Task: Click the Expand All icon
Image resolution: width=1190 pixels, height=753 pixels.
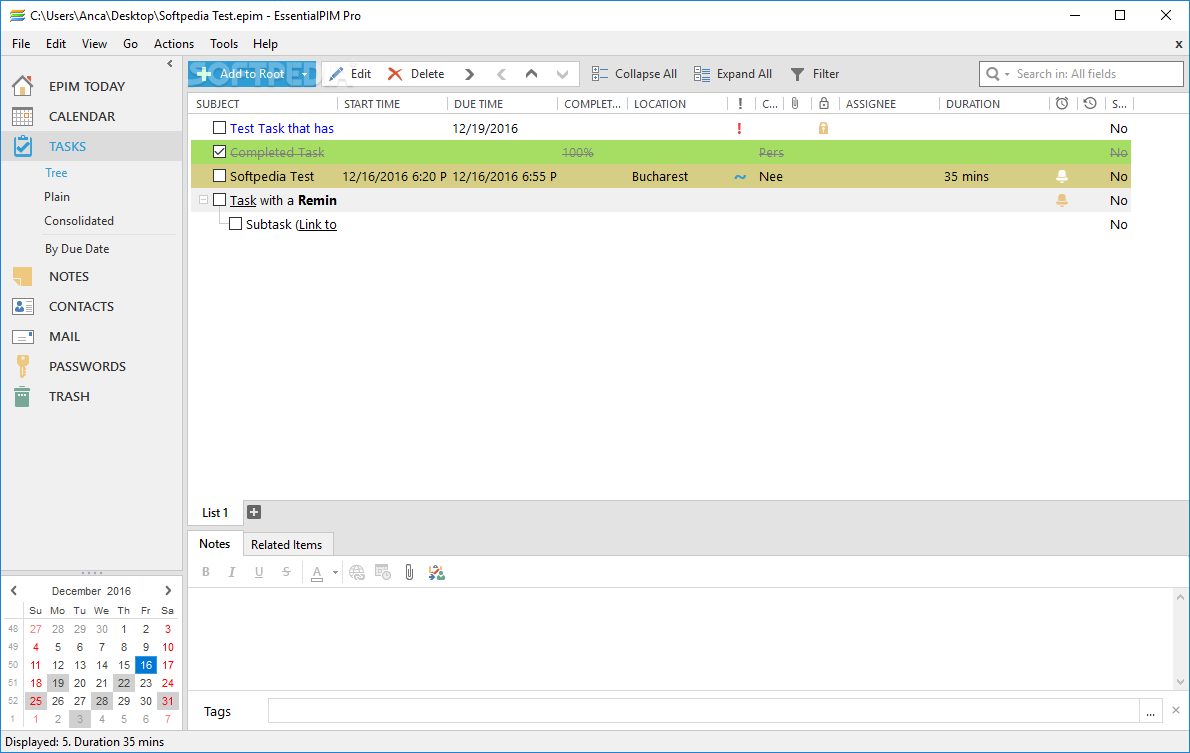Action: click(x=702, y=74)
